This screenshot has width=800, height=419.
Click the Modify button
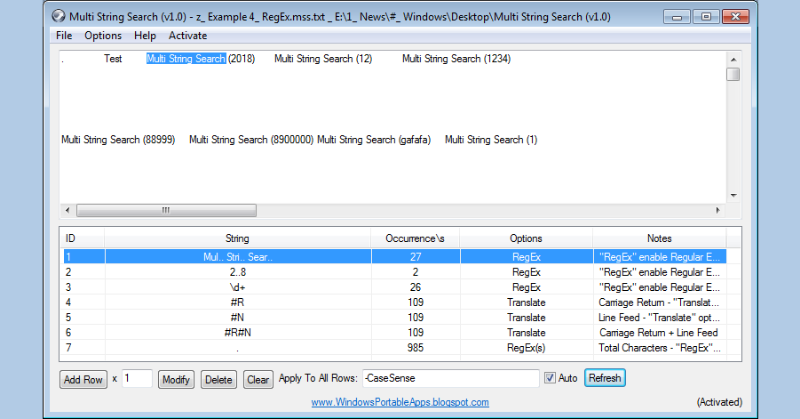coord(176,379)
